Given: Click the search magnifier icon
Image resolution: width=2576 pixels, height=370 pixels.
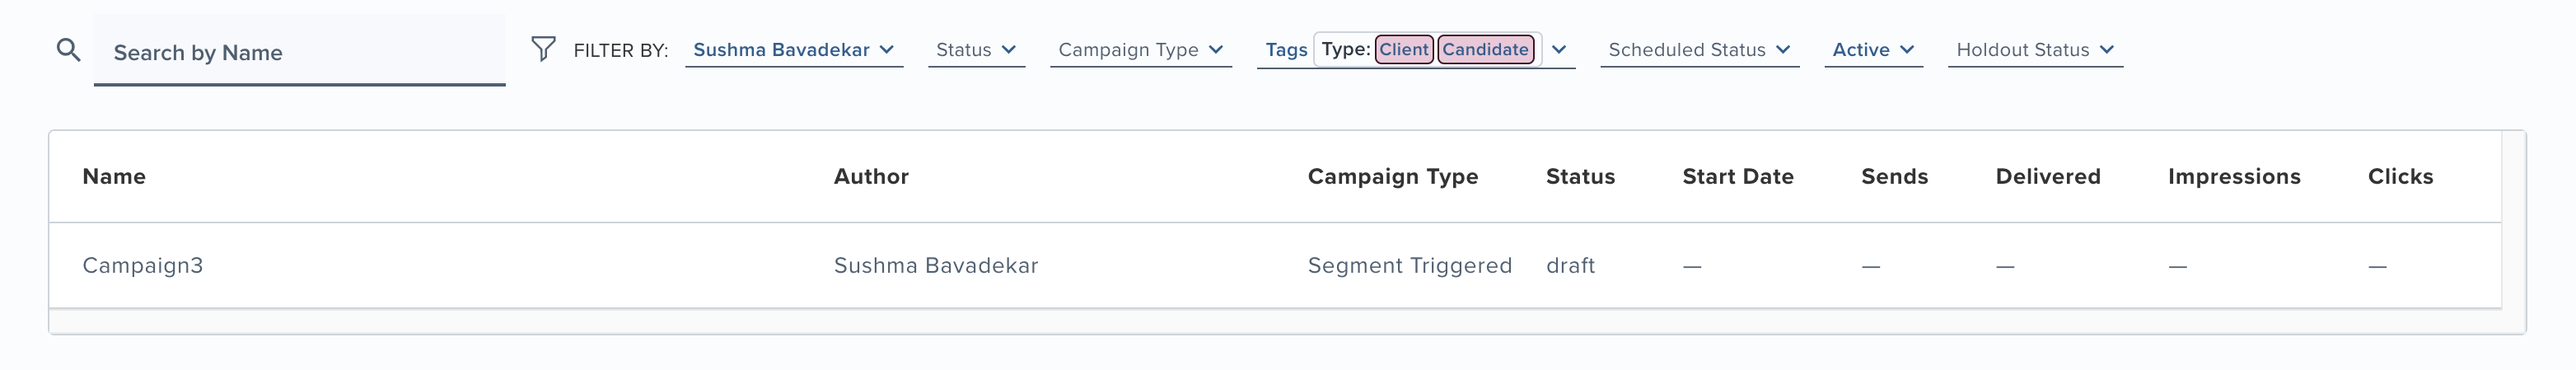Looking at the screenshot, I should coord(68,50).
